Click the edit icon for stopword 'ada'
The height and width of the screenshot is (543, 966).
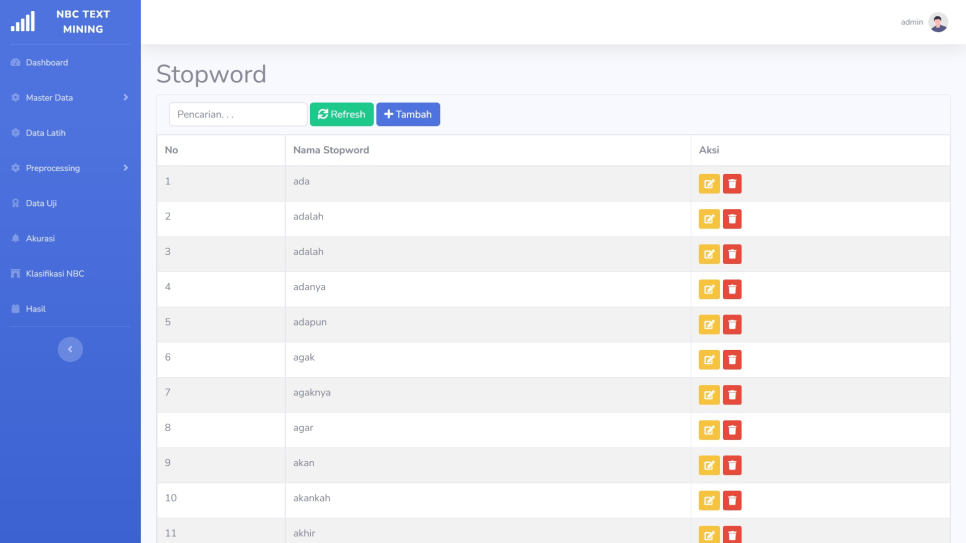click(x=709, y=184)
